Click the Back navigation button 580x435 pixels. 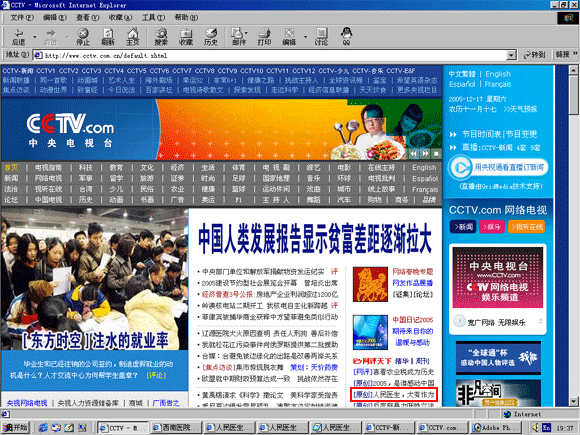(x=18, y=37)
